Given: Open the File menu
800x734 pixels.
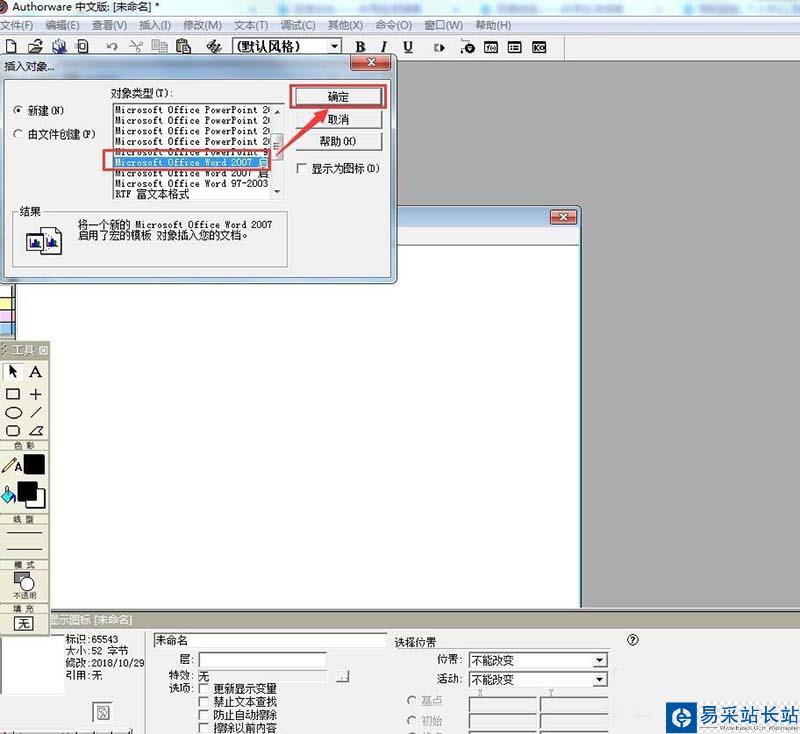Looking at the screenshot, I should click(x=17, y=25).
